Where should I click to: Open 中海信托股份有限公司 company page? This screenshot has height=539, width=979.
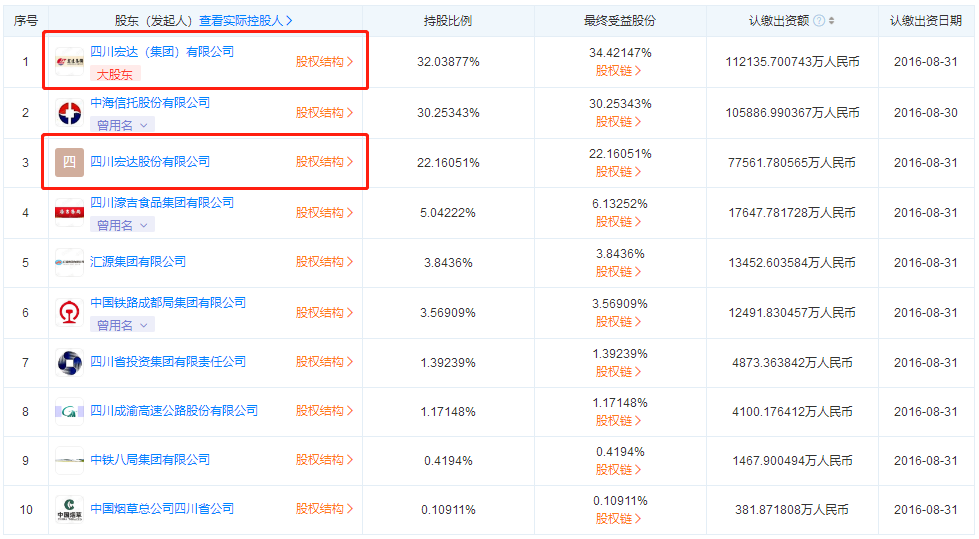(x=150, y=102)
